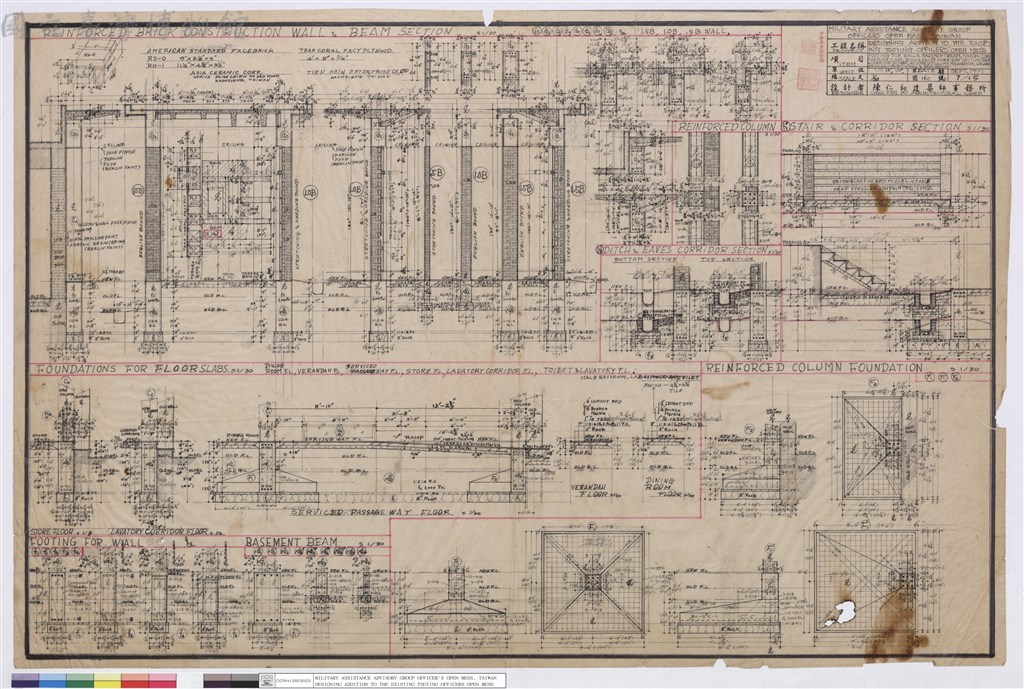The width and height of the screenshot is (1024, 689).
Task: Click the small logo icon beside catalog number
Action: tap(266, 681)
